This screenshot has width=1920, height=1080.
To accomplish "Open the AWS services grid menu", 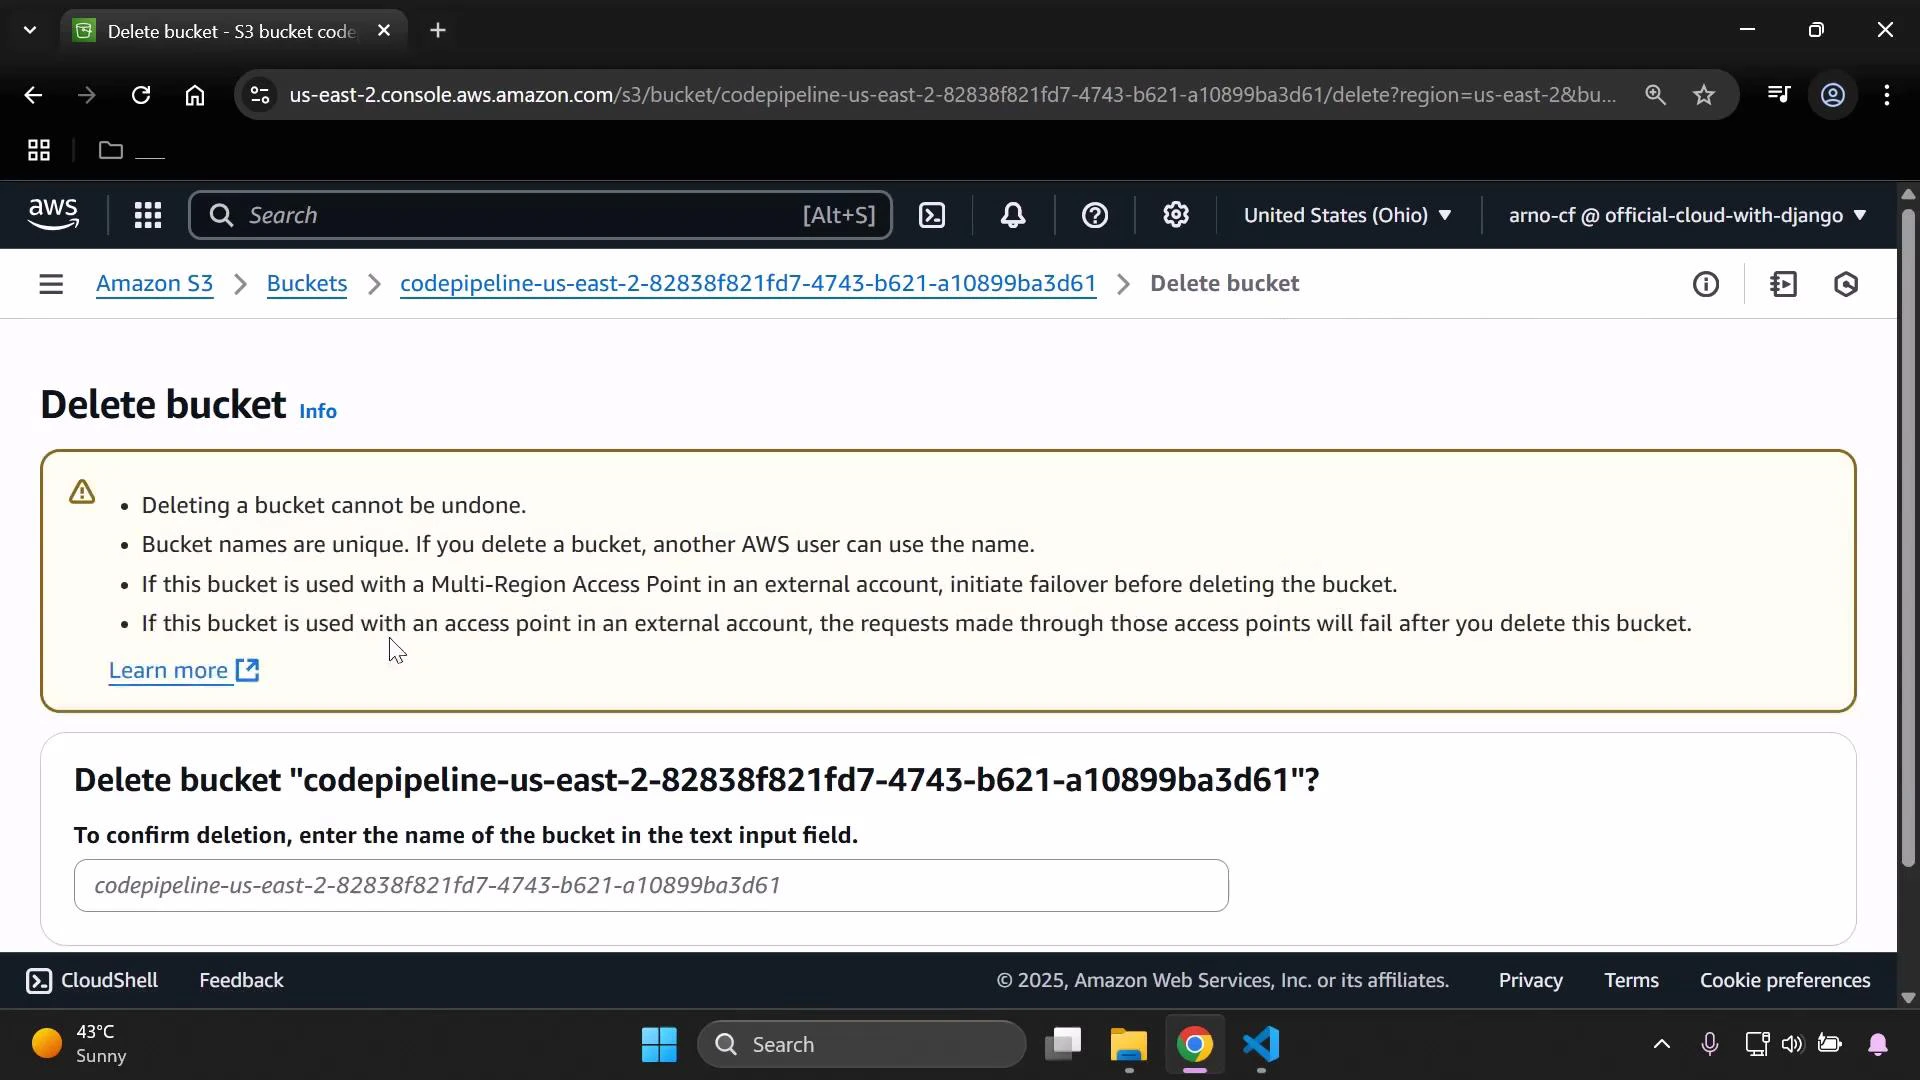I will tap(147, 215).
